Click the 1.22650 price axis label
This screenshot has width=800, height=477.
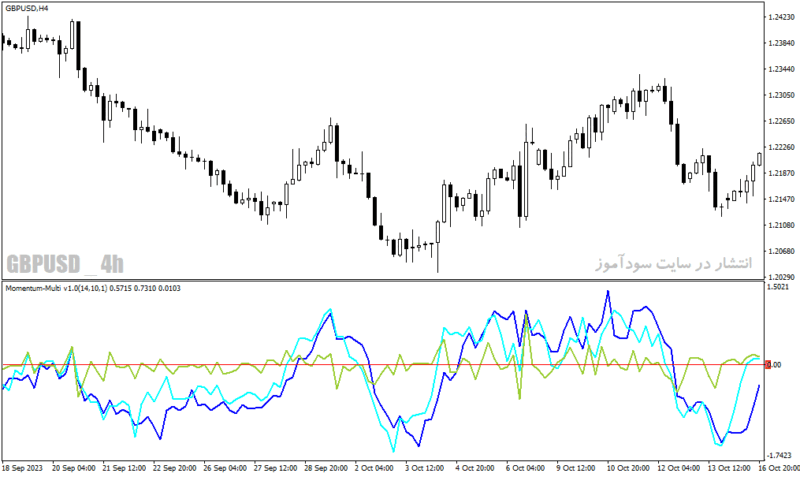[x=782, y=121]
